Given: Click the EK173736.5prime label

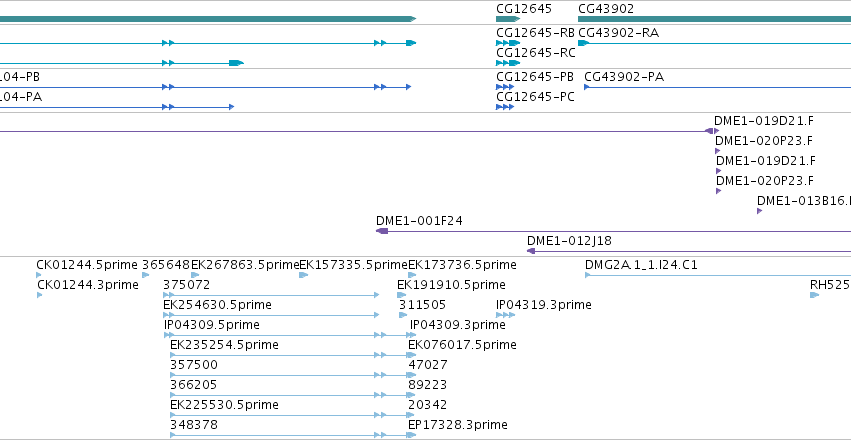Looking at the screenshot, I should [x=462, y=265].
